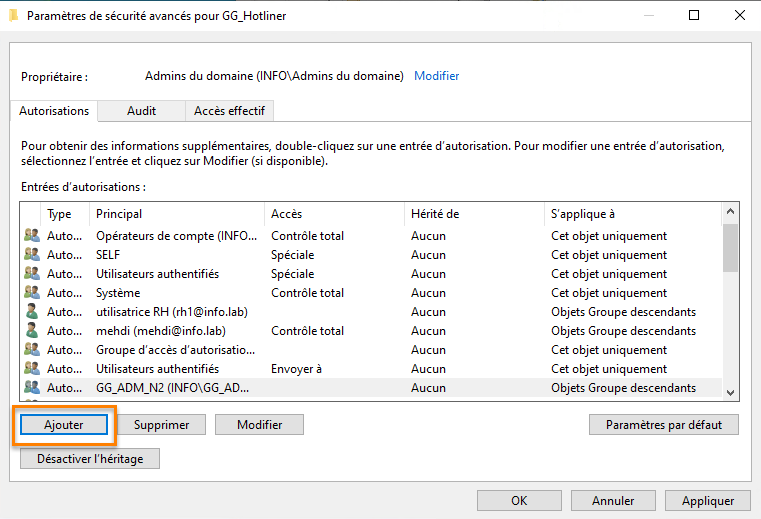Click the Appliquer button
761x519 pixels.
(x=708, y=501)
